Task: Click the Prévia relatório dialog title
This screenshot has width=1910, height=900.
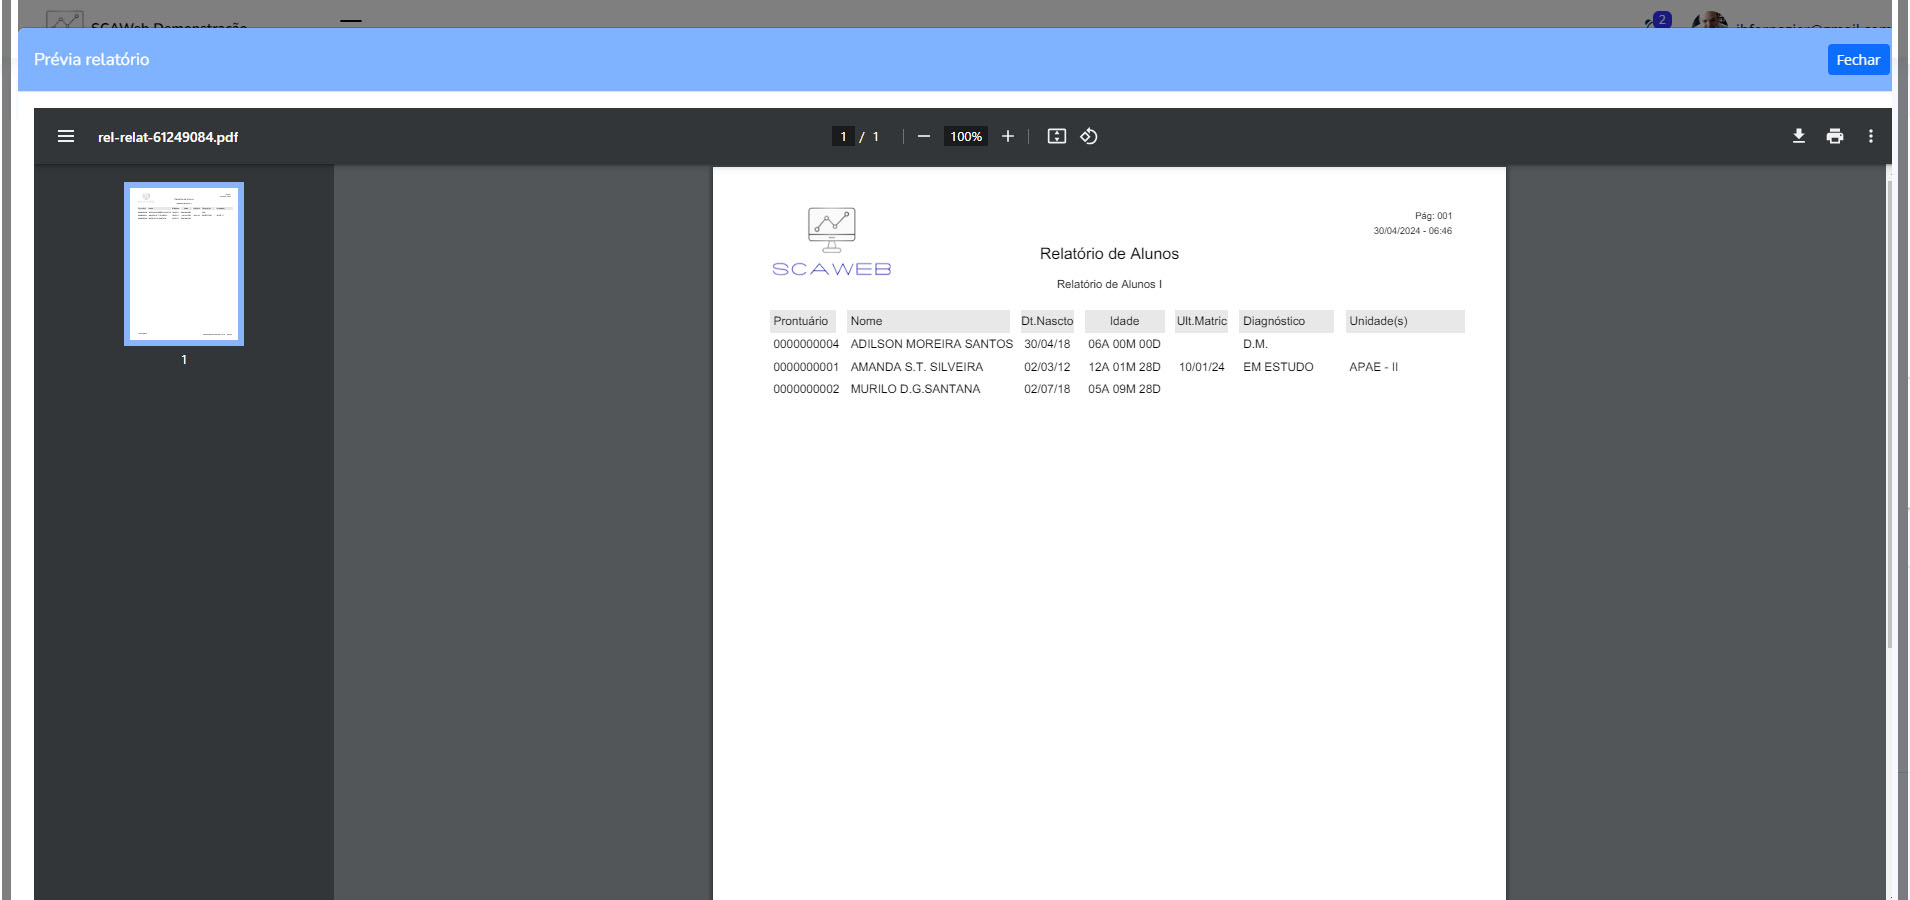Action: 92,60
